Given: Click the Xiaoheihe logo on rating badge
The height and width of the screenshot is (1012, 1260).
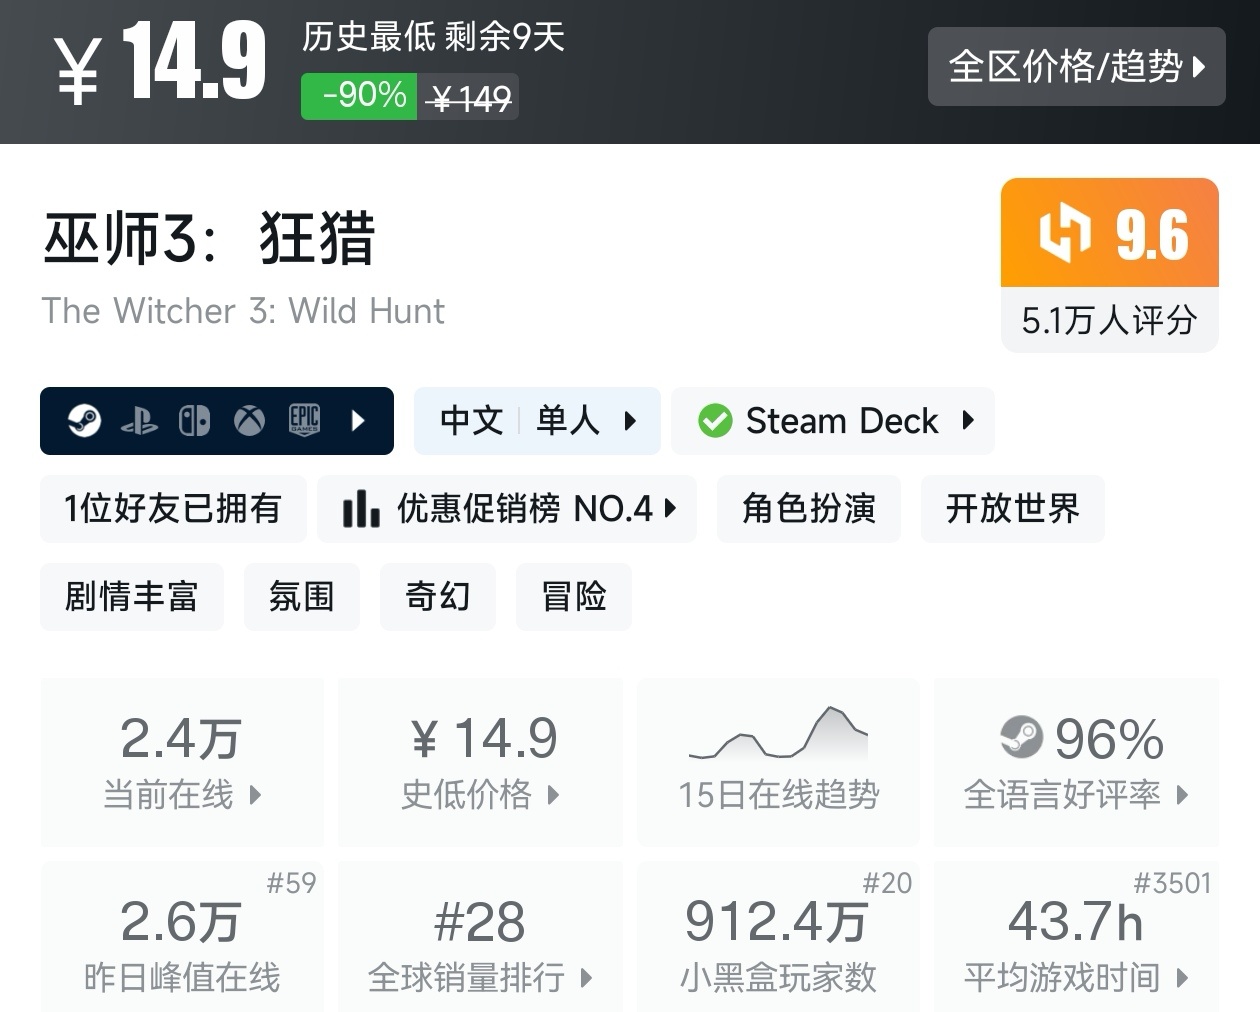Looking at the screenshot, I should pyautogui.click(x=1064, y=233).
